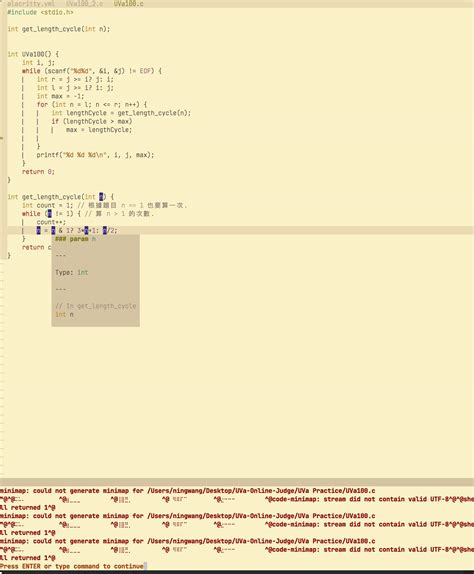This screenshot has width=474, height=574.
Task: Click the 'int count = 1;' comment line
Action: pyautogui.click(x=104, y=205)
